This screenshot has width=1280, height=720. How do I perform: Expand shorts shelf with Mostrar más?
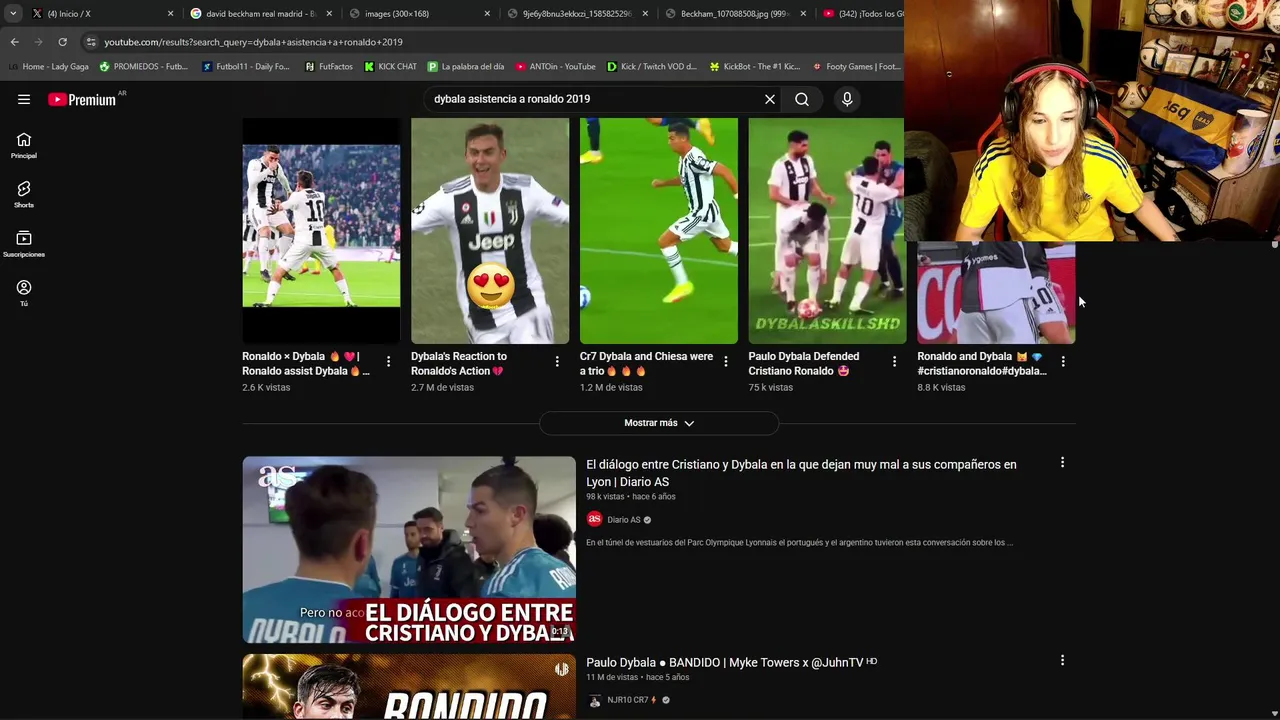click(x=659, y=423)
